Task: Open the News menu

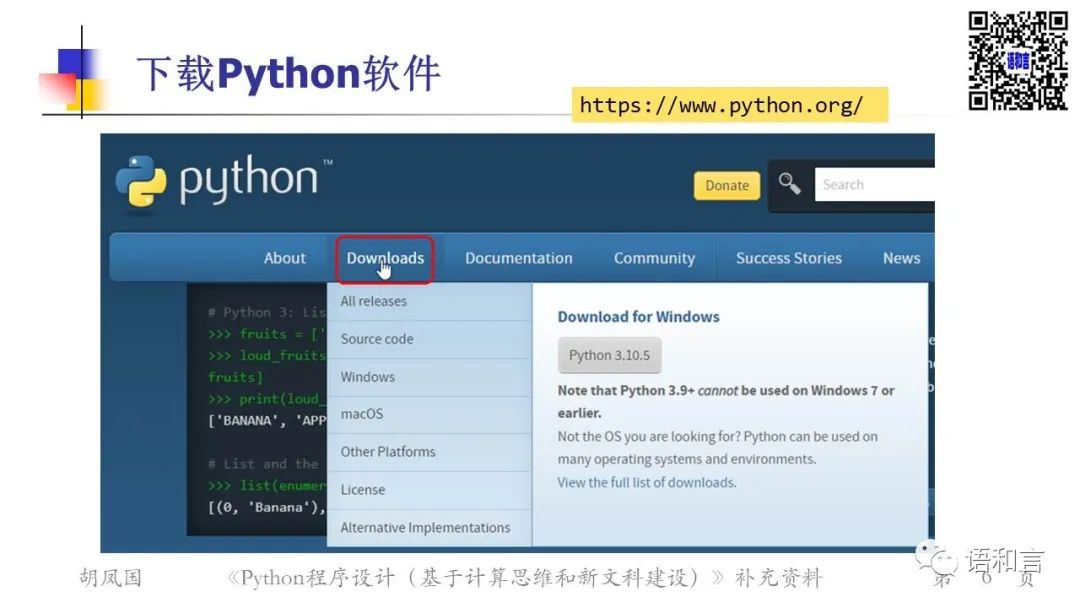Action: tap(902, 258)
